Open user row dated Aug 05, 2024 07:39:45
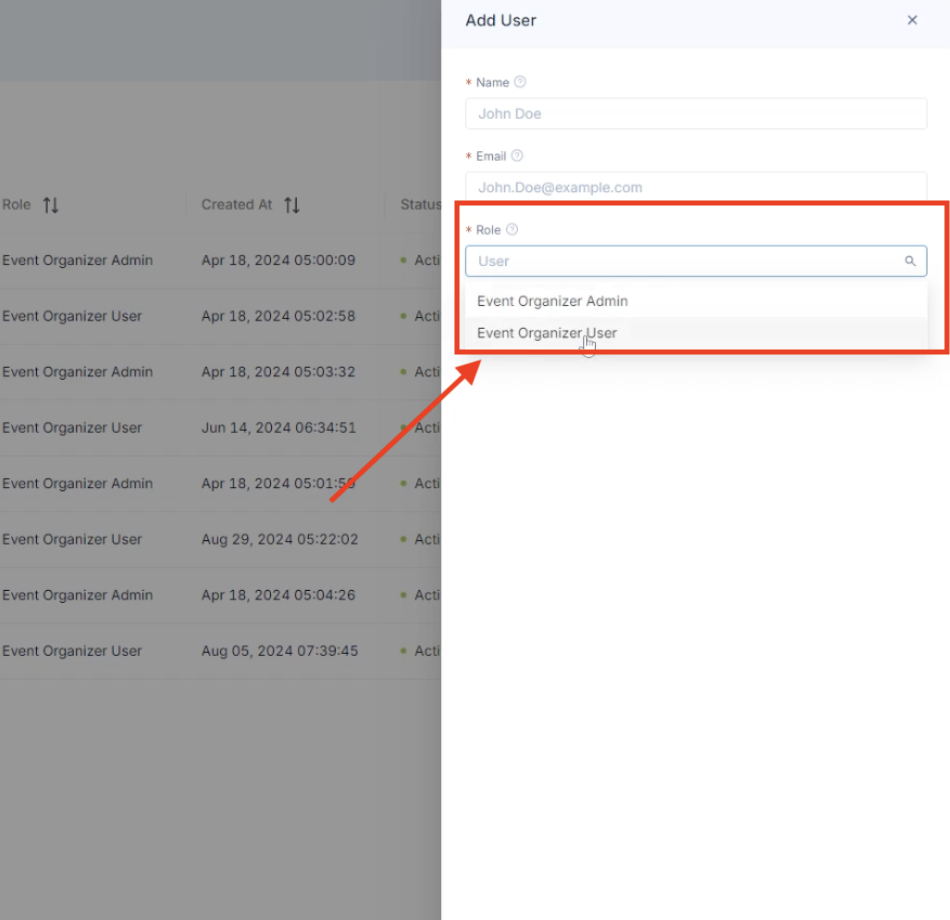Image resolution: width=950 pixels, height=920 pixels. (x=279, y=651)
